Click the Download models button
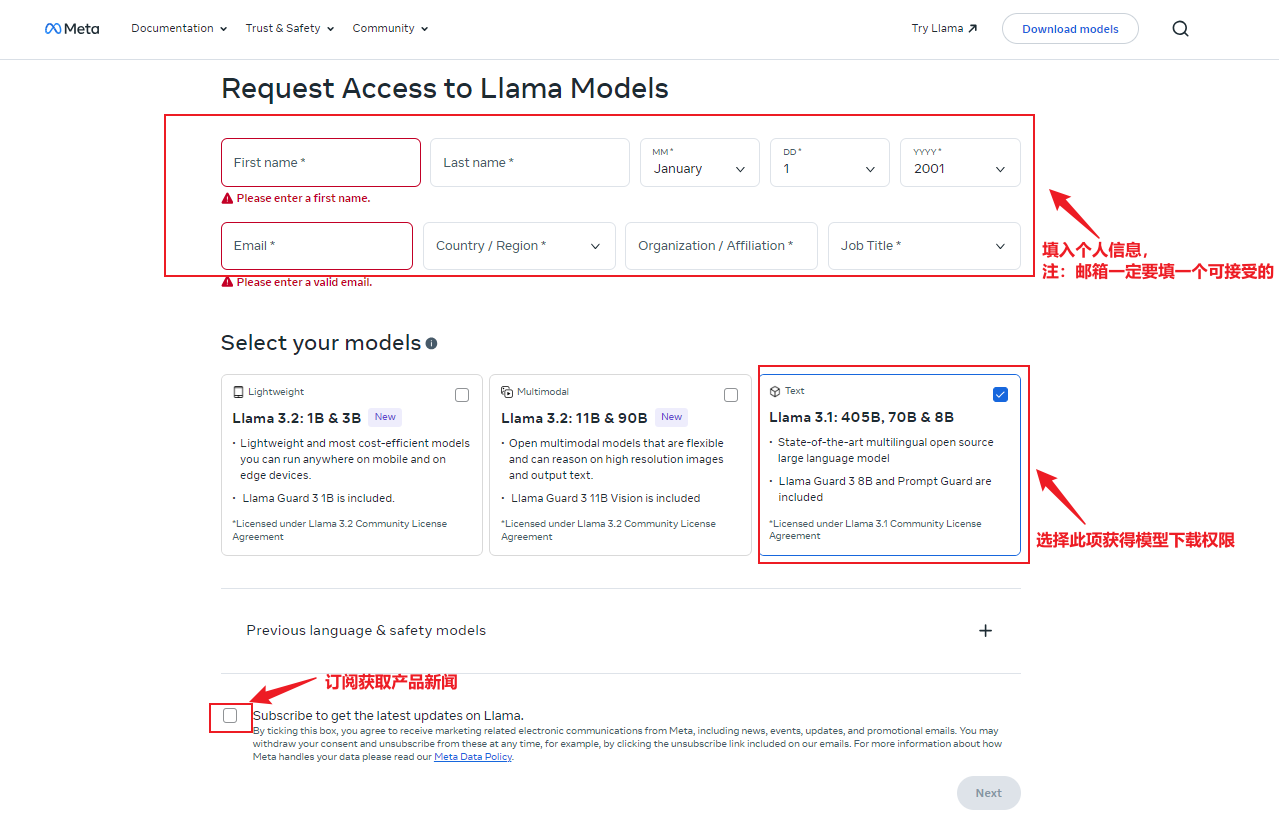The width and height of the screenshot is (1279, 825). (x=1070, y=29)
